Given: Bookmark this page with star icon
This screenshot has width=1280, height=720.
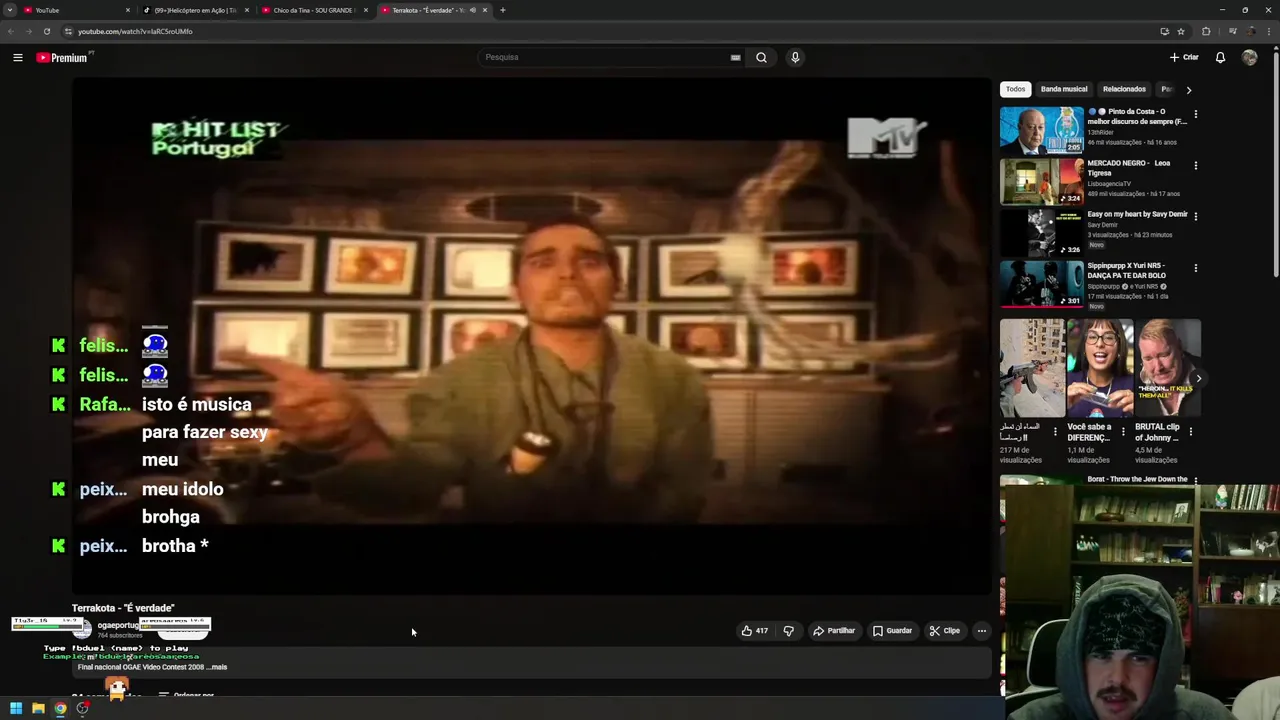Looking at the screenshot, I should coord(1181,31).
